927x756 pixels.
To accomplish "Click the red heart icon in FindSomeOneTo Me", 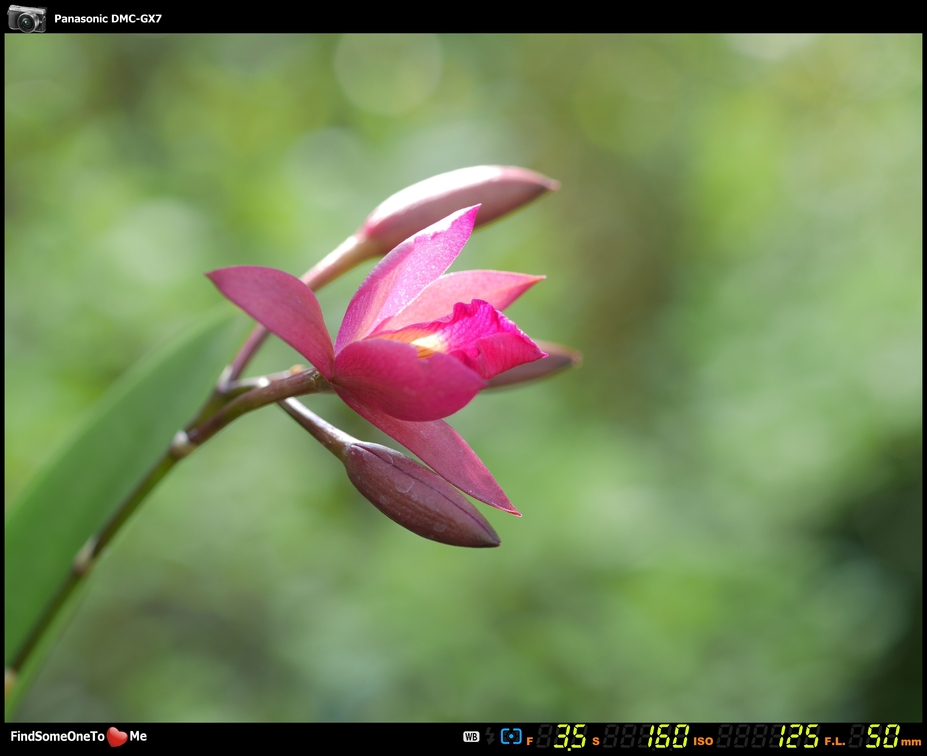I will pyautogui.click(x=117, y=736).
